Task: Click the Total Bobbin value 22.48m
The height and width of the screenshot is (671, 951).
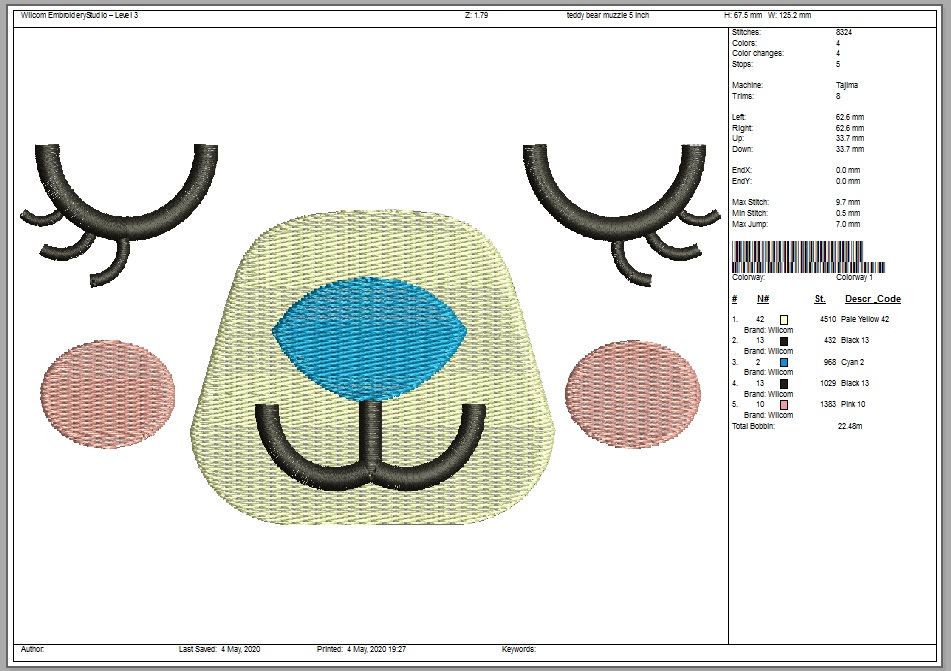Action: pyautogui.click(x=849, y=426)
